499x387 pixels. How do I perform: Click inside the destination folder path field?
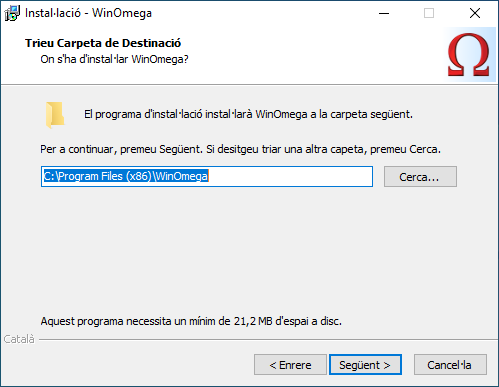tap(207, 177)
